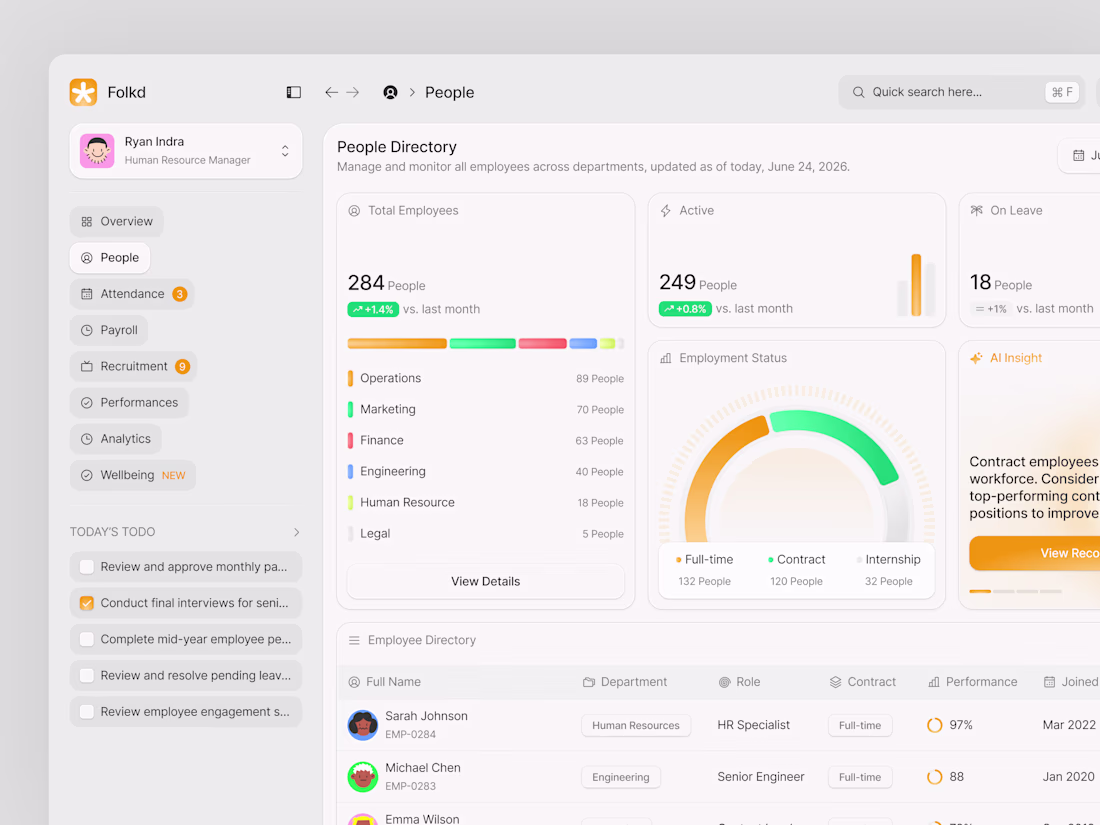This screenshot has width=1100, height=825.
Task: Open the Ryan Indra account switcher chevrons
Action: click(285, 151)
